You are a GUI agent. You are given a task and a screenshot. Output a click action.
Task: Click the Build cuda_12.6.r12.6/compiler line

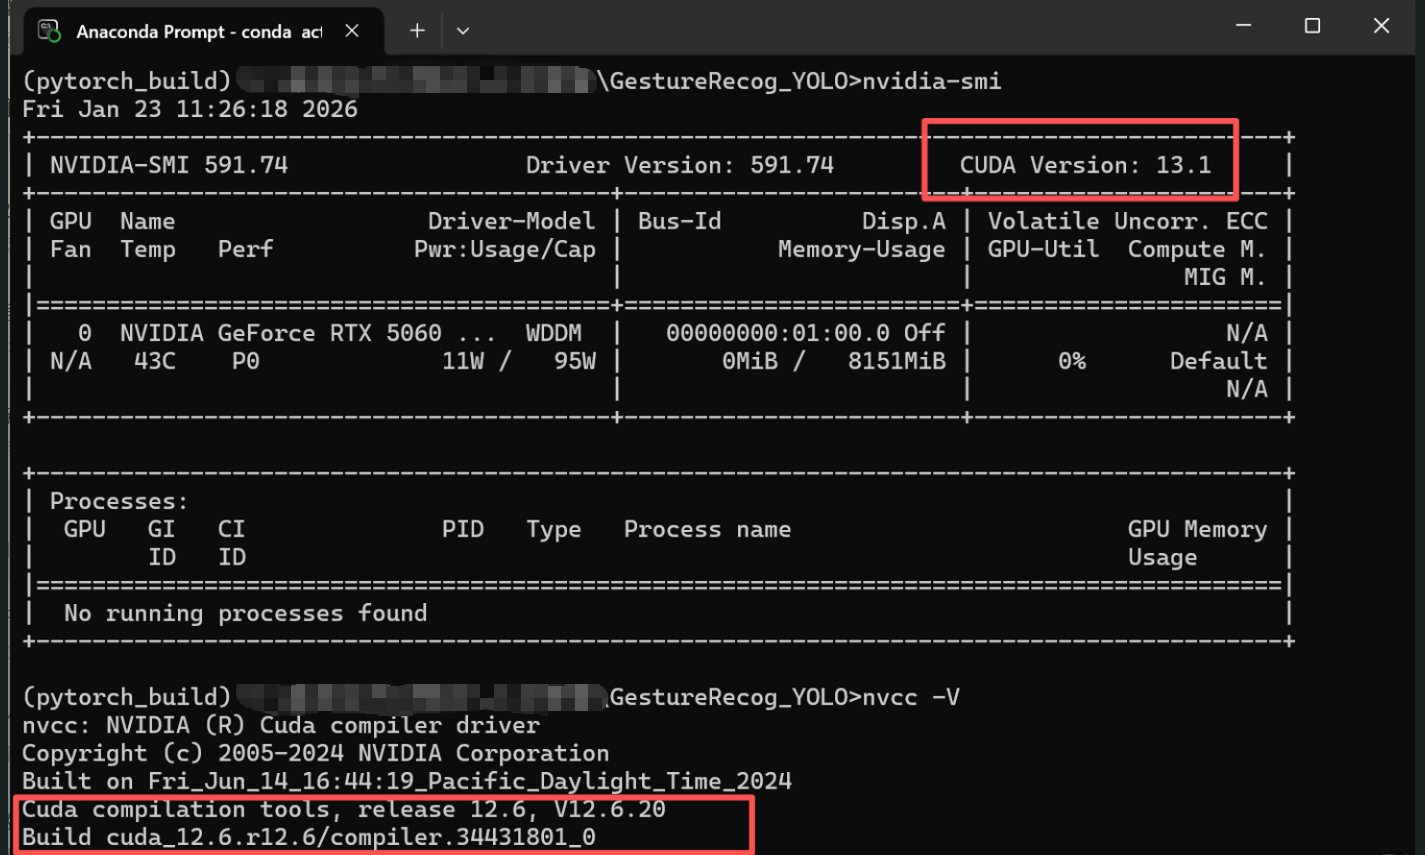(309, 837)
